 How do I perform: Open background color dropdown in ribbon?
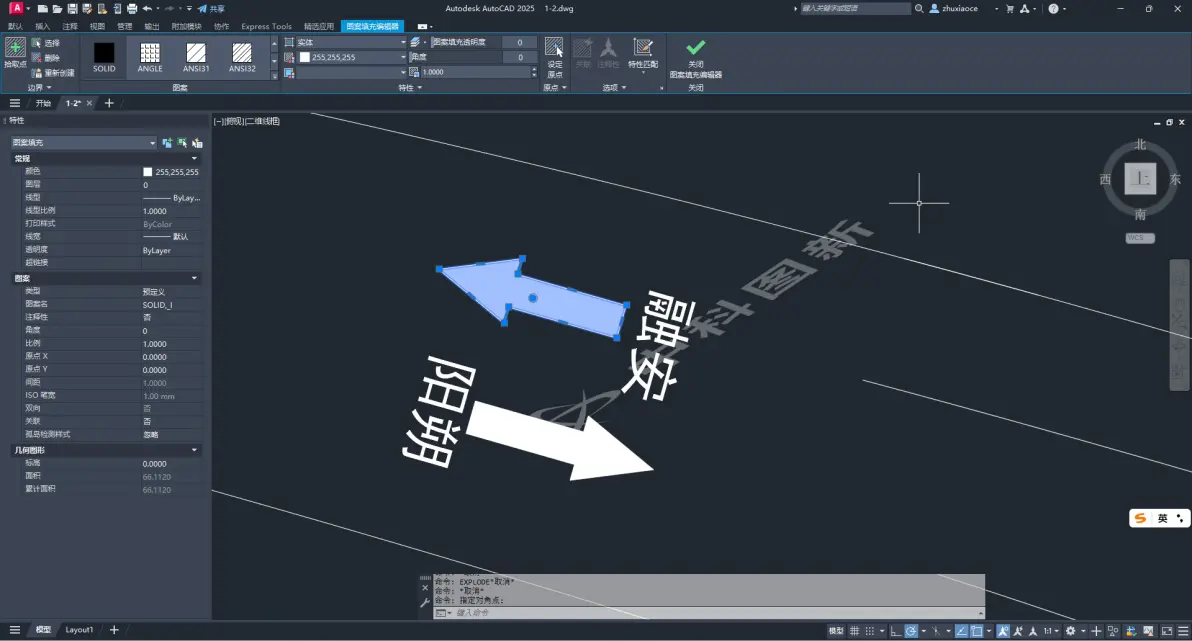point(352,72)
